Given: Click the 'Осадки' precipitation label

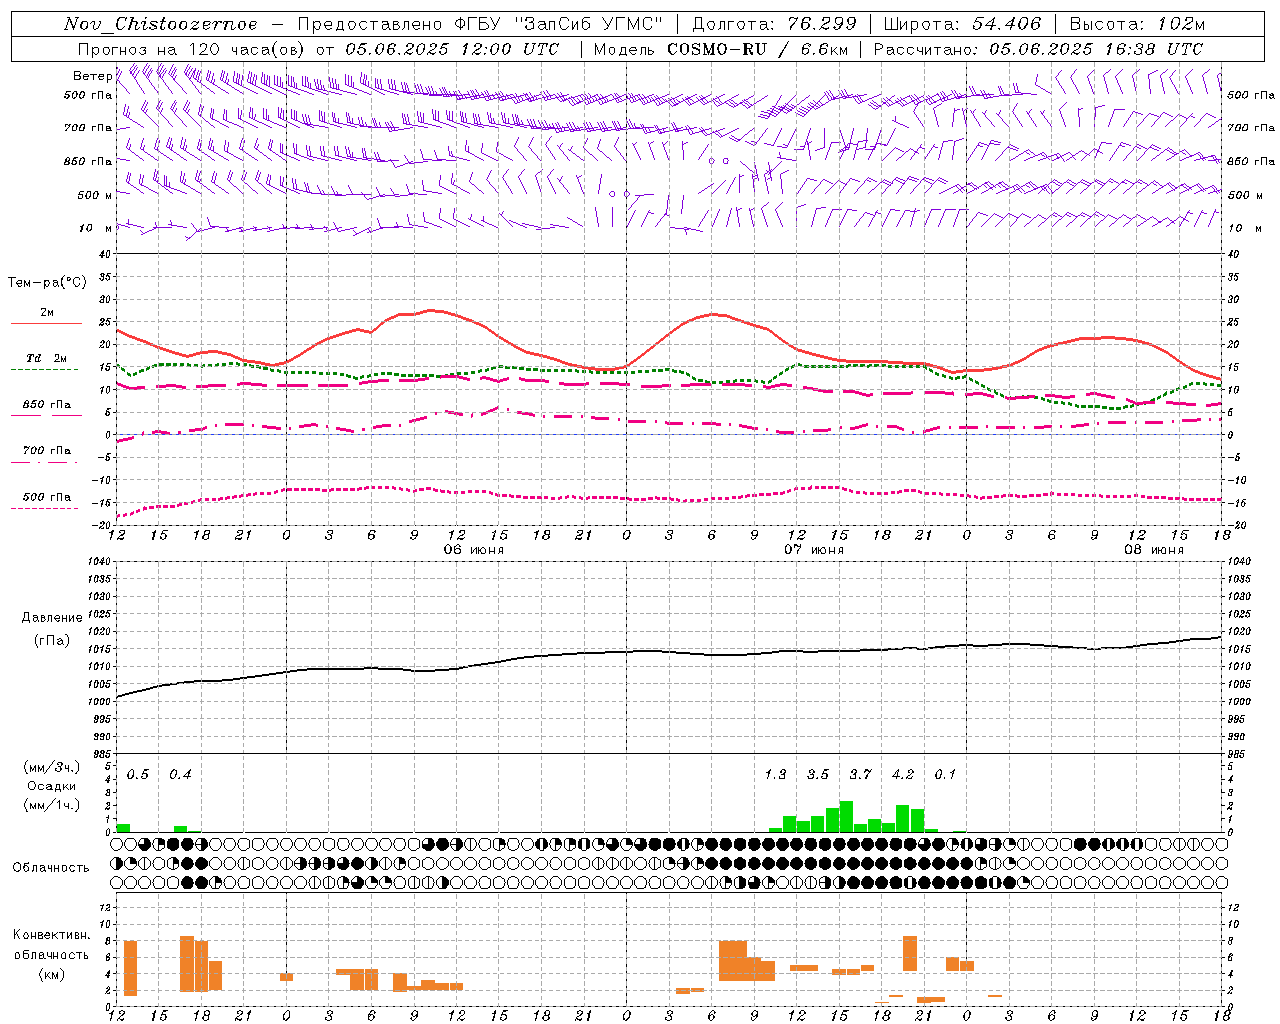Looking at the screenshot, I should pyautogui.click(x=51, y=786).
